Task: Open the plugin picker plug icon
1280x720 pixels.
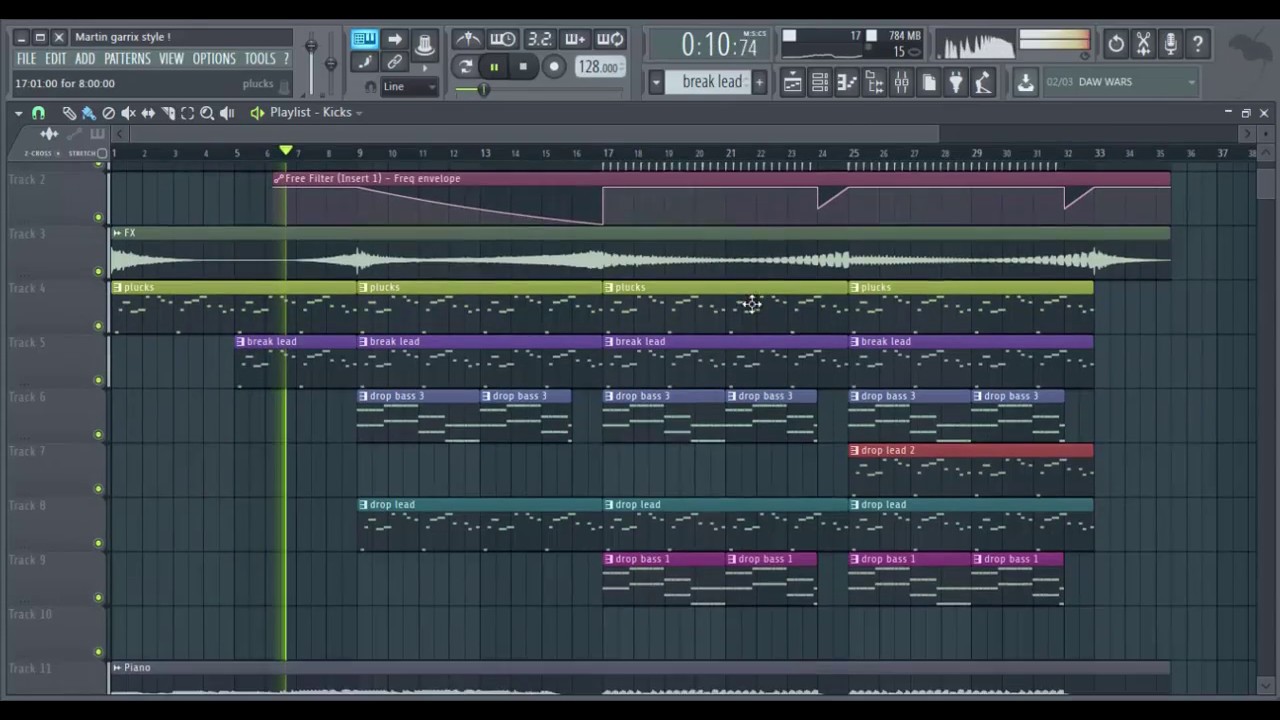Action: (x=956, y=83)
